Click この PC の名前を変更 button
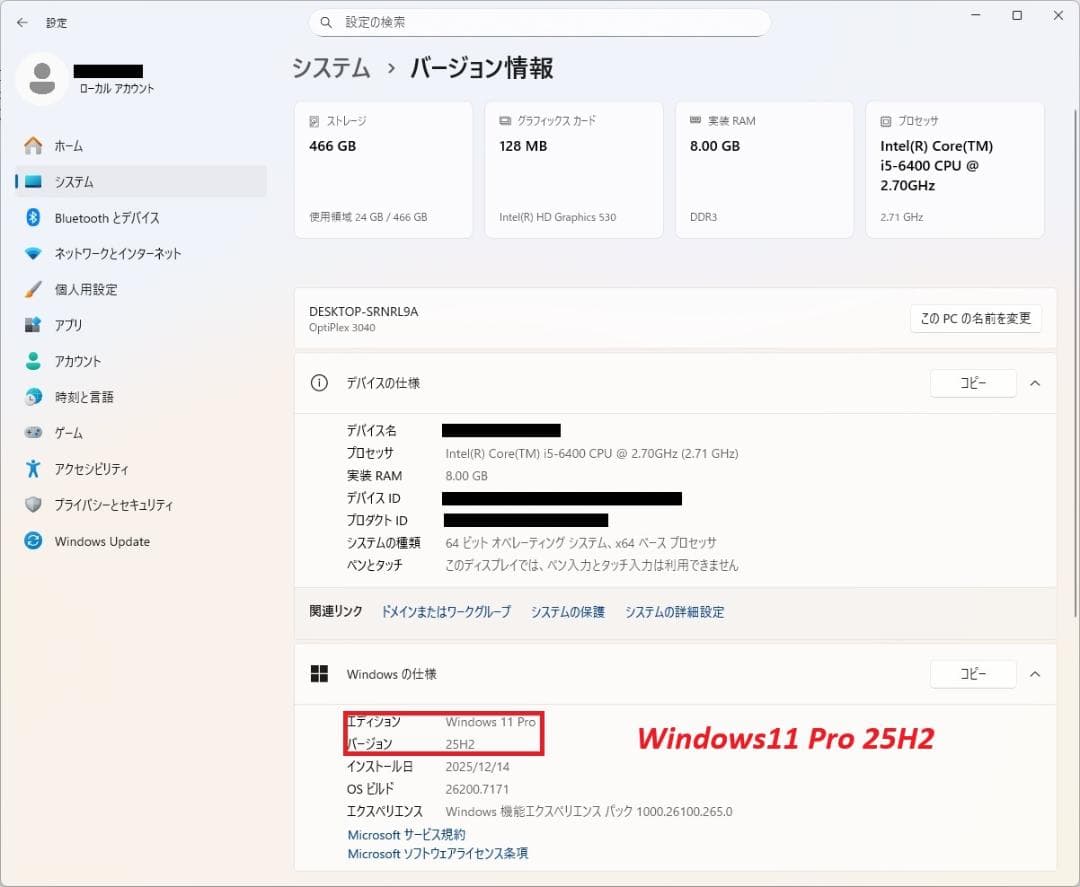 pyautogui.click(x=975, y=318)
